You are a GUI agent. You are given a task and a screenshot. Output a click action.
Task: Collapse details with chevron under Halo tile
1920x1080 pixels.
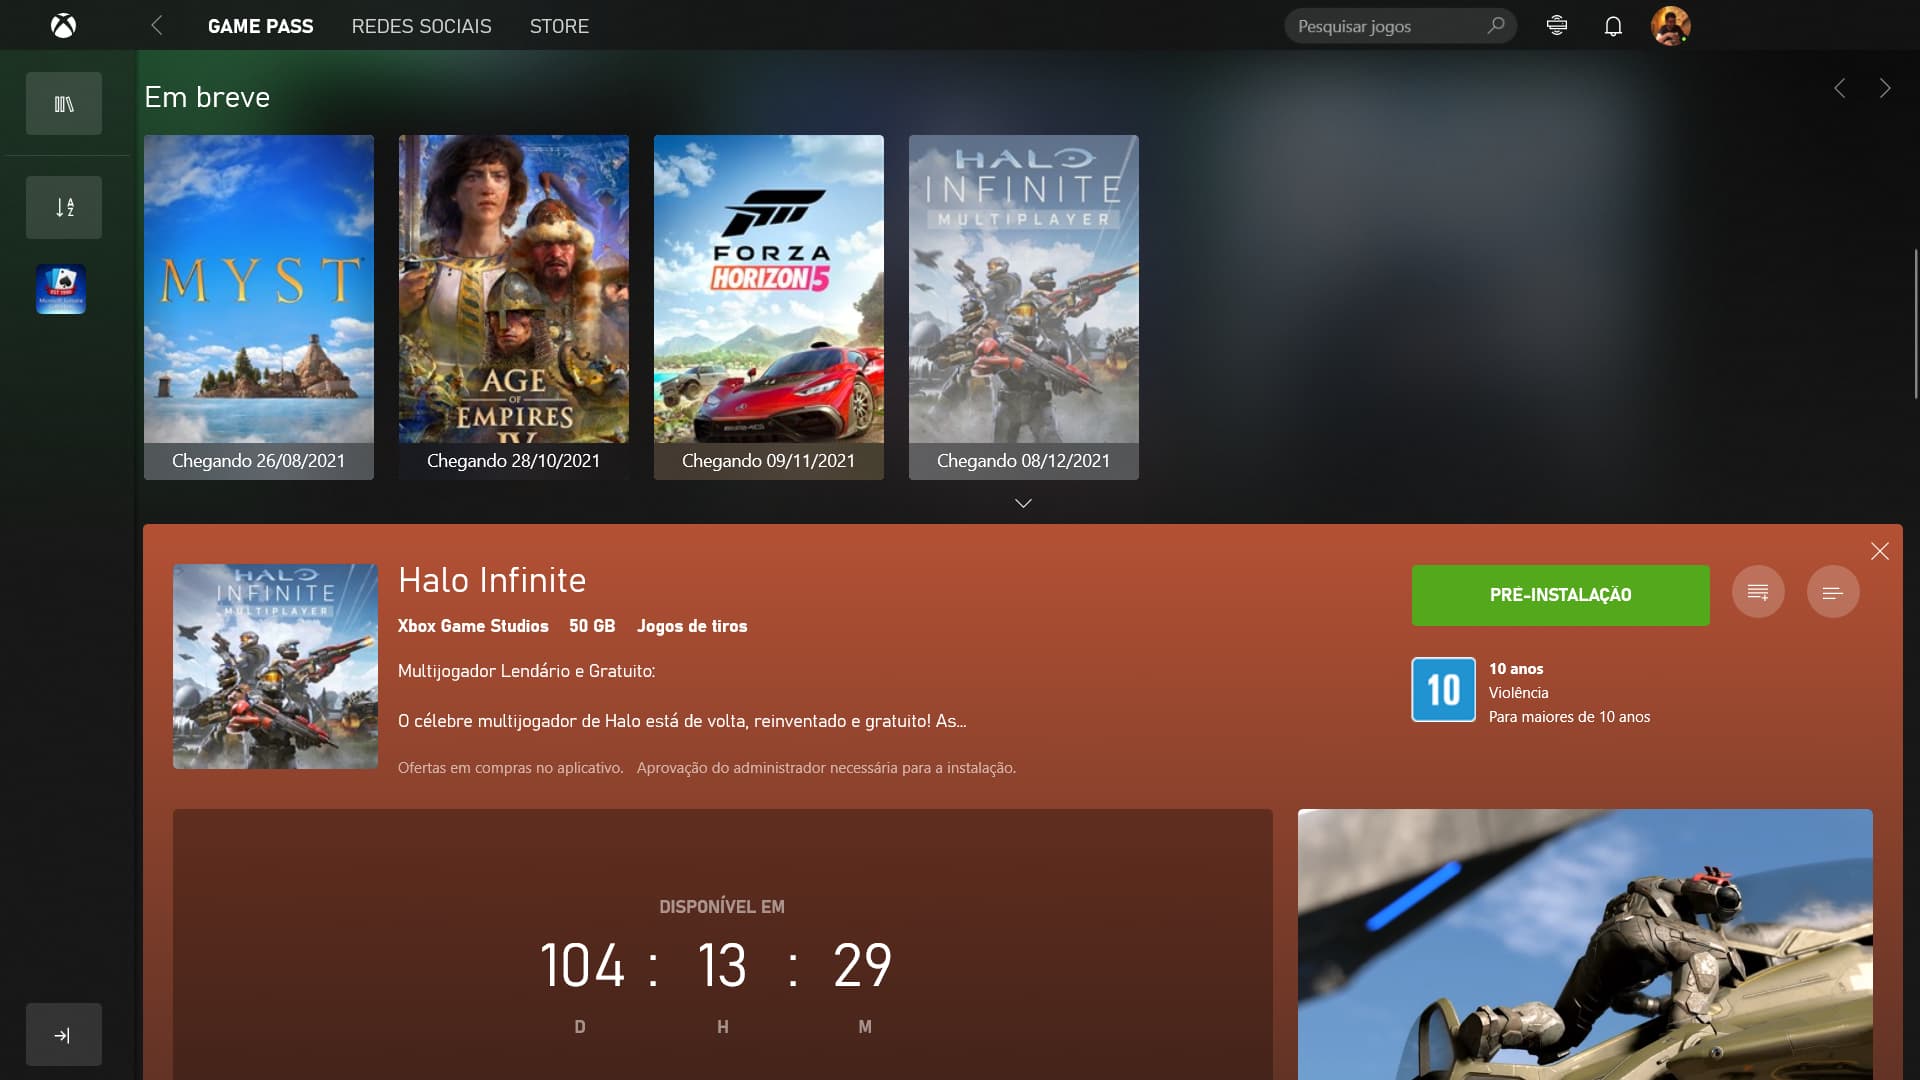1023,503
